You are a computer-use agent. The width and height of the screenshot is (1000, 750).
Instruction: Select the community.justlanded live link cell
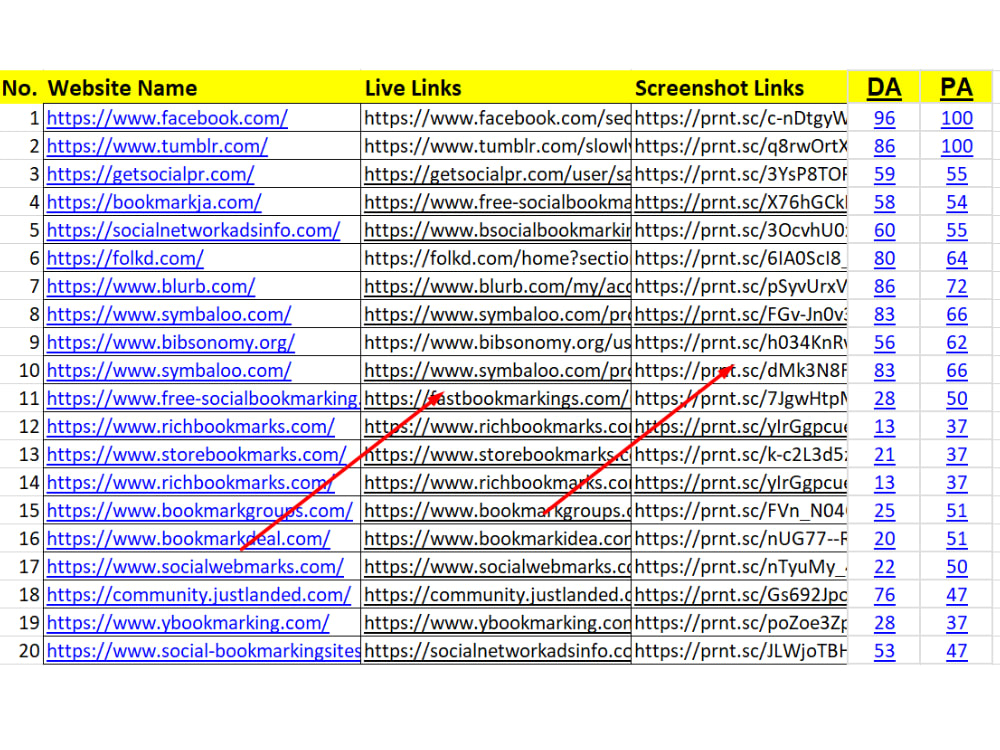496,595
